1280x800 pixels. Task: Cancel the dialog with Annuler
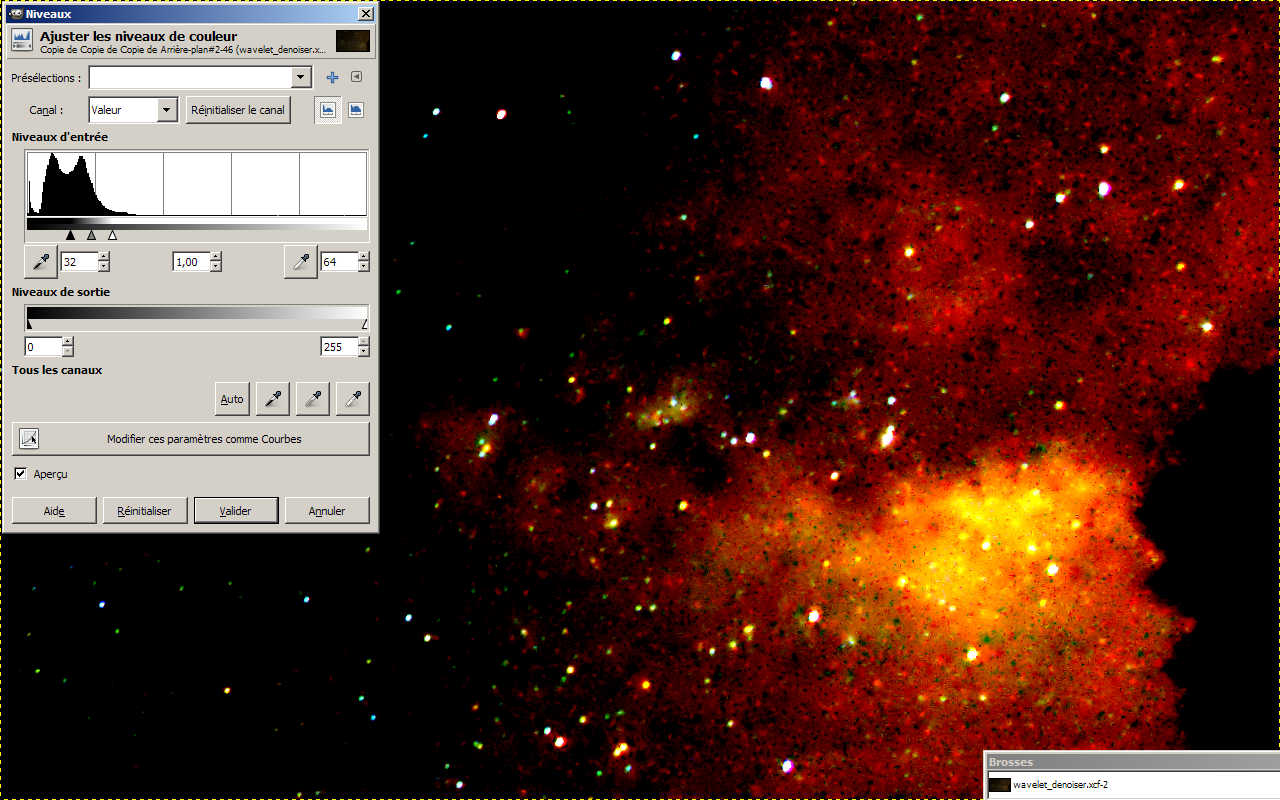(327, 511)
